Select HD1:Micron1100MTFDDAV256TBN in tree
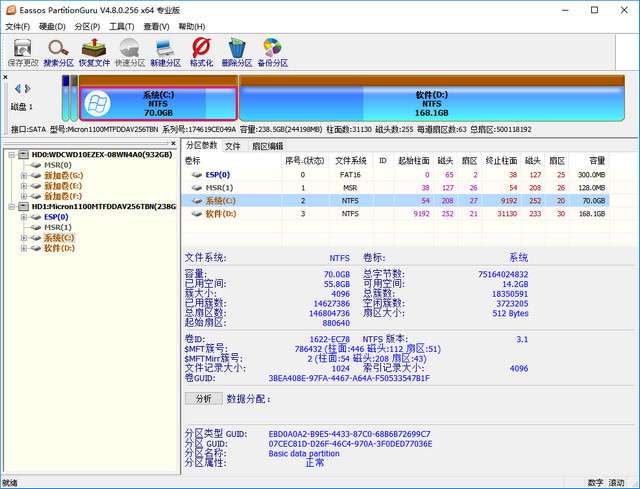 (104, 207)
